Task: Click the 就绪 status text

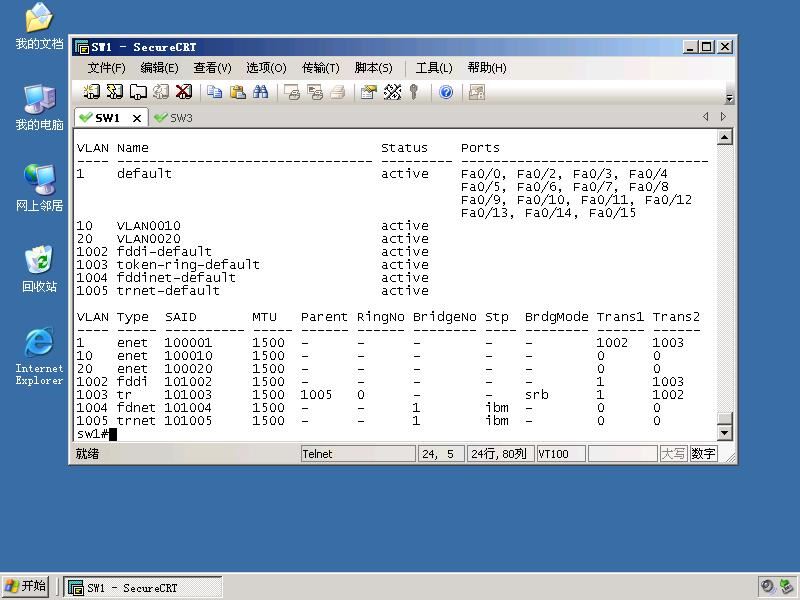Action: (x=87, y=454)
